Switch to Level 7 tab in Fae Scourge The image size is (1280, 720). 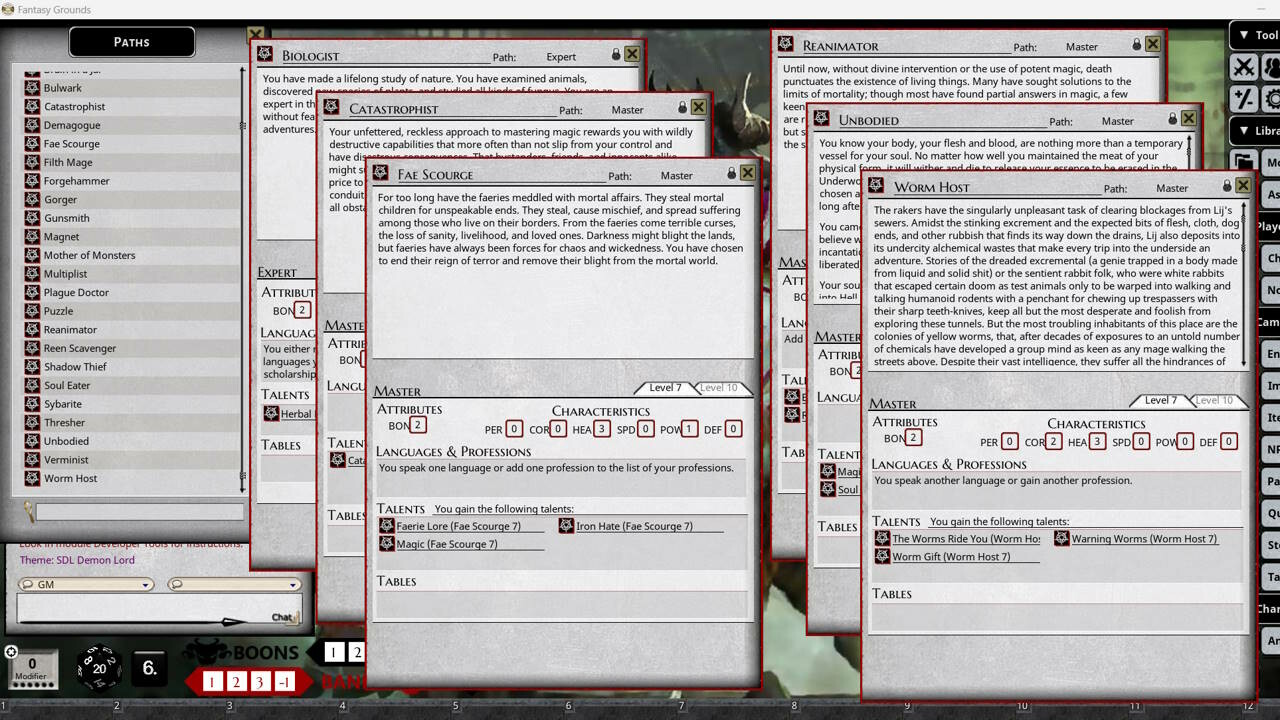[x=665, y=388]
